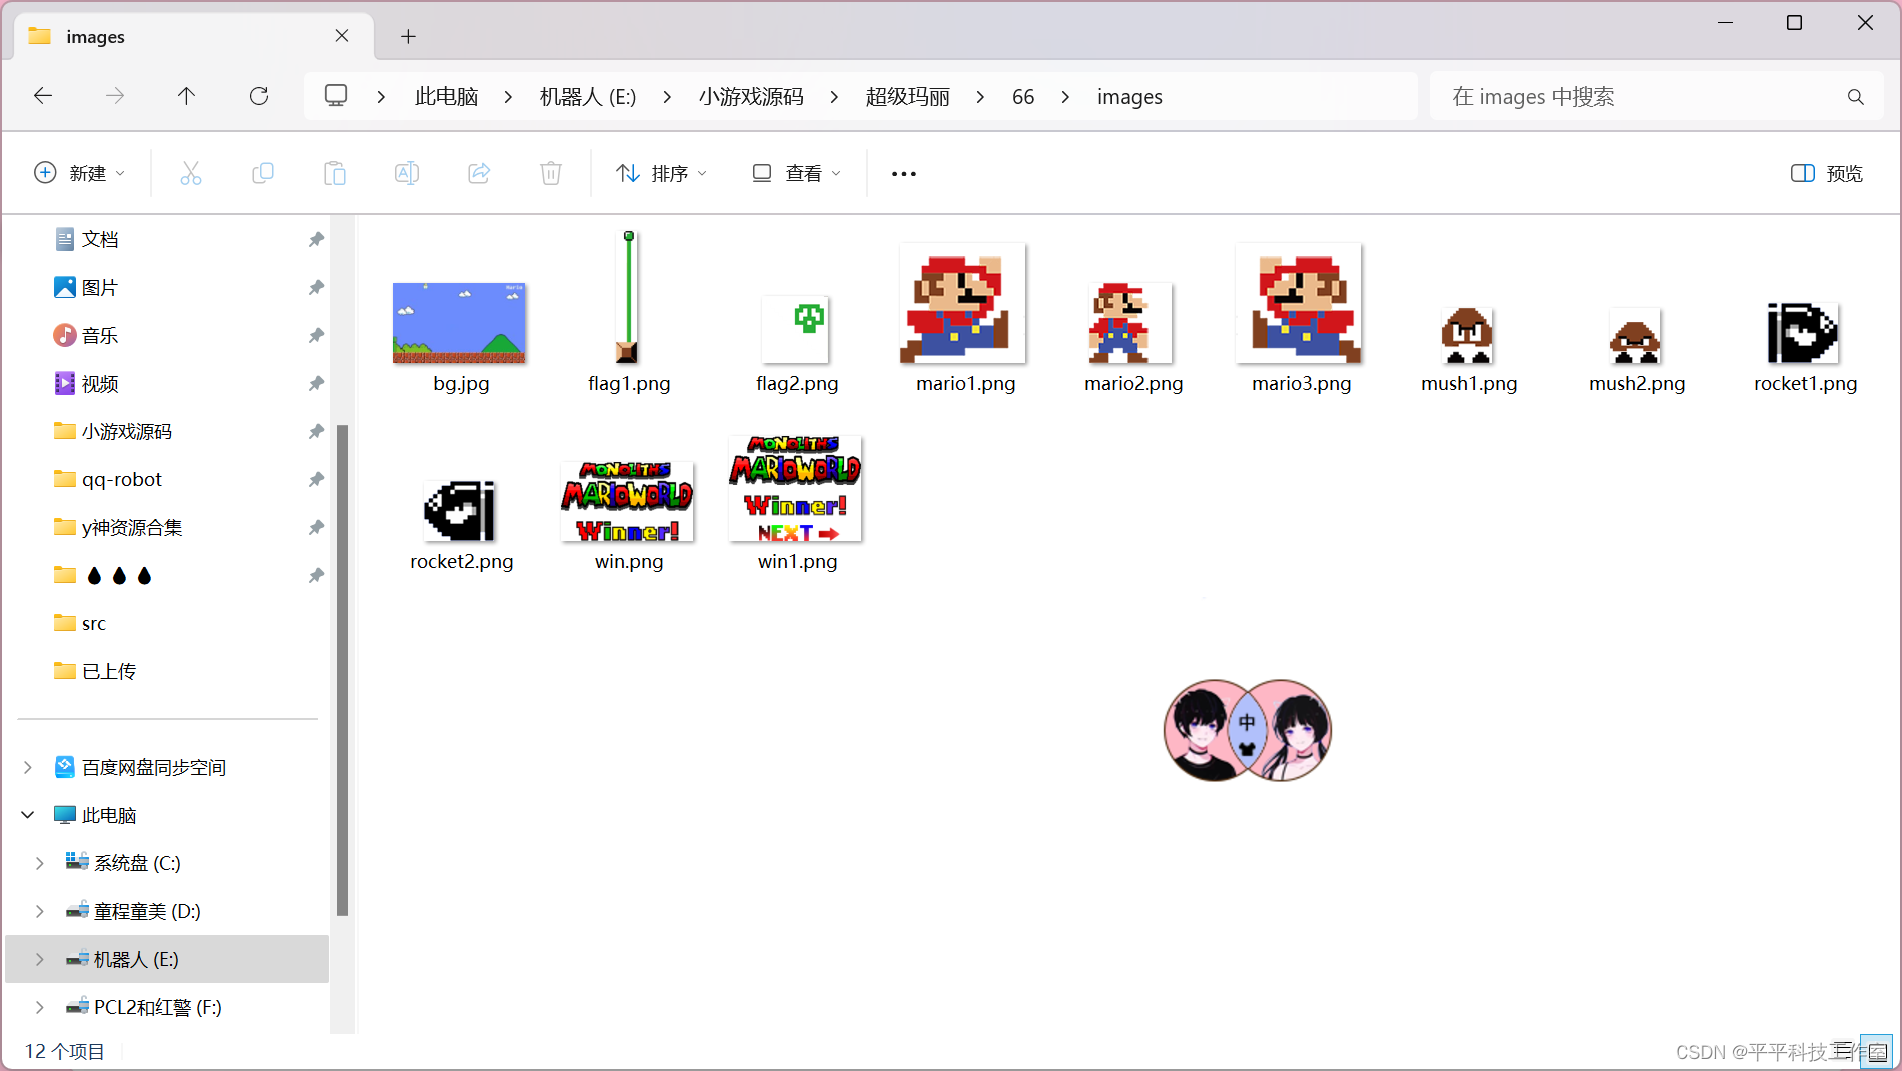Select the rocket1.png file
The width and height of the screenshot is (1902, 1071).
[x=1805, y=348]
